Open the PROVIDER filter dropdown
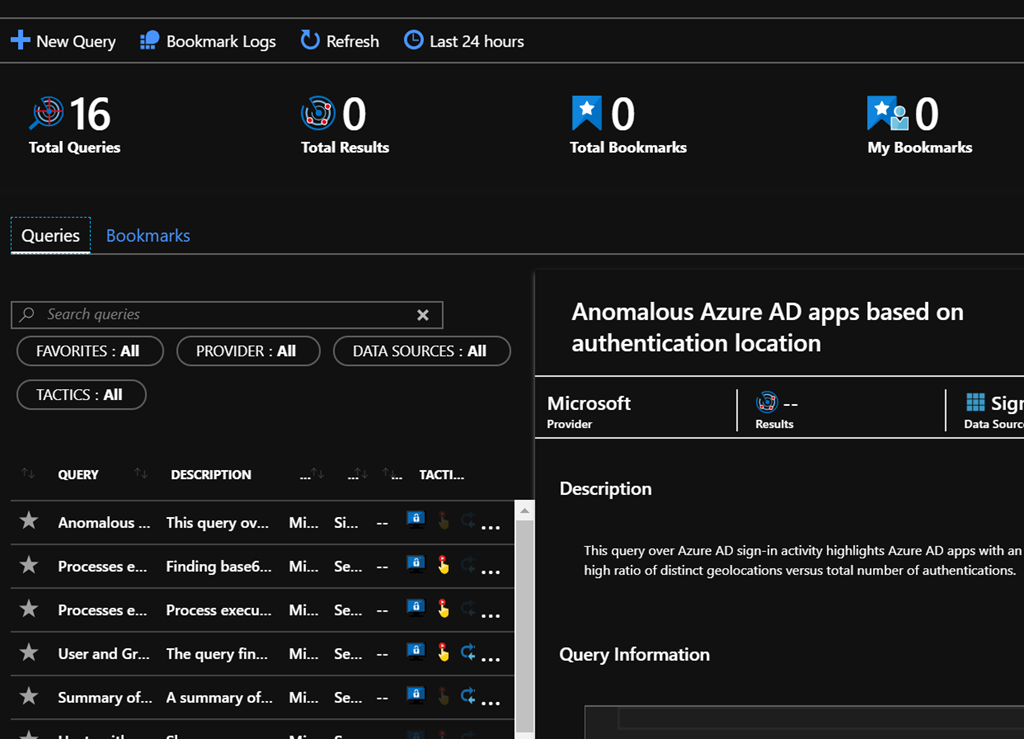 point(247,351)
